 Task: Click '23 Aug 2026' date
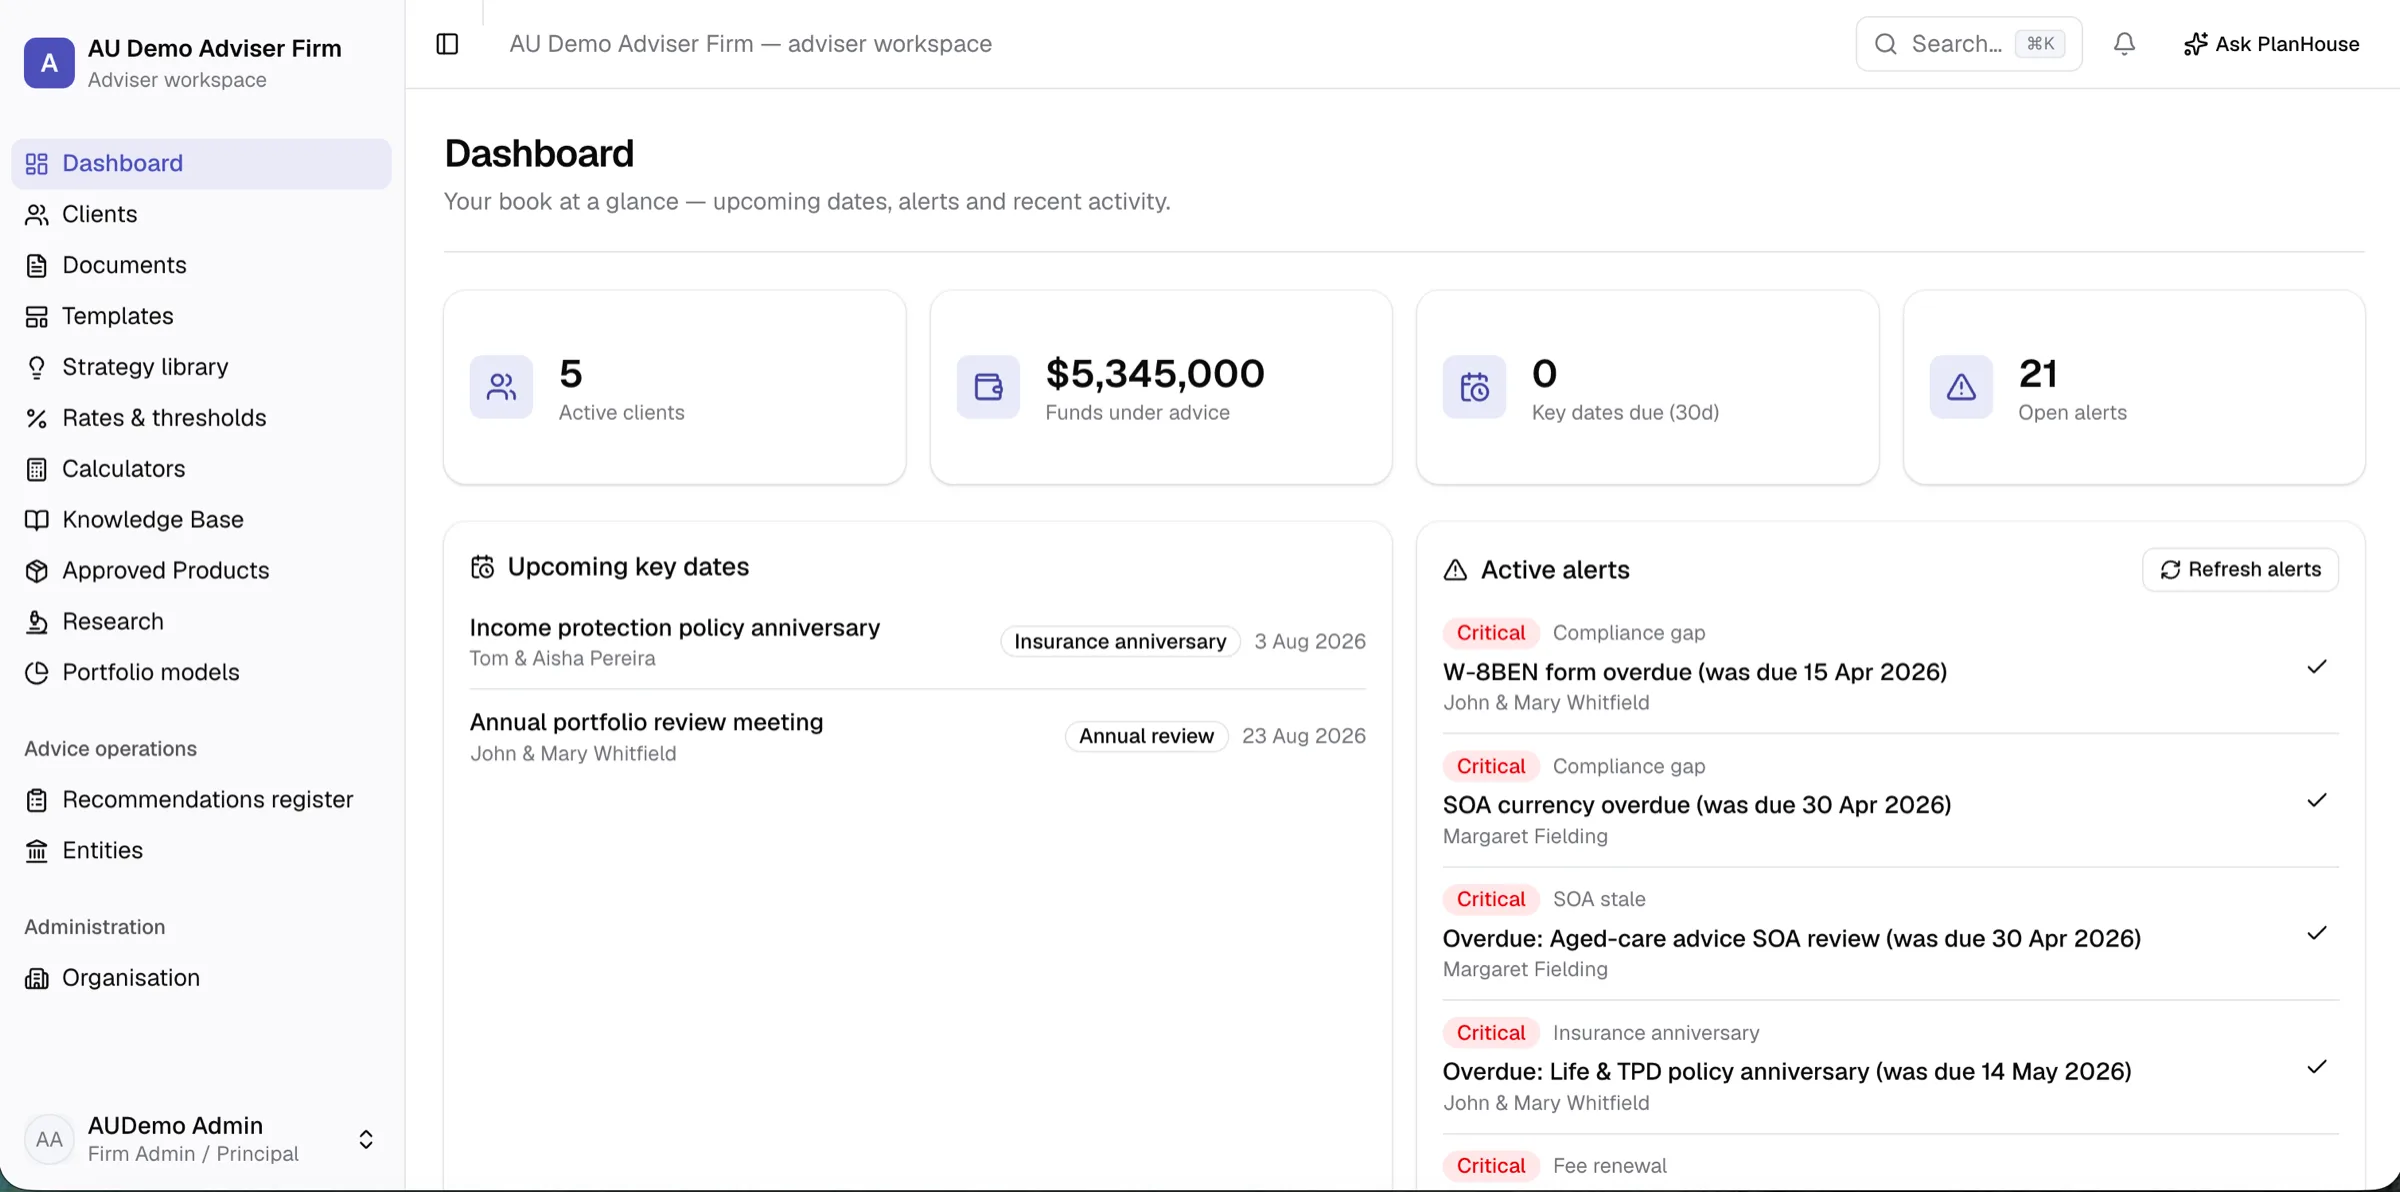coord(1304,736)
